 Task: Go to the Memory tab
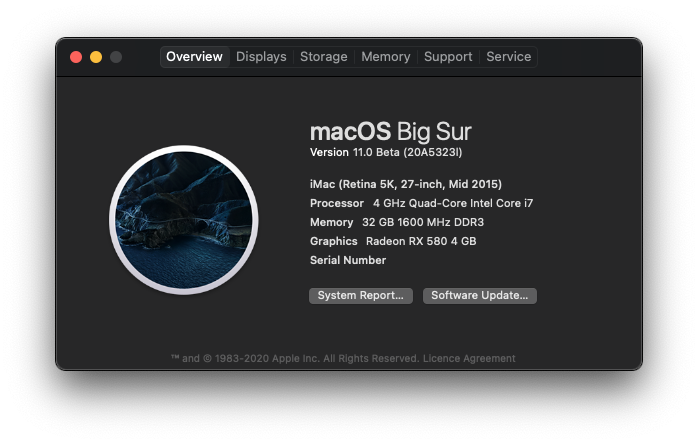386,57
